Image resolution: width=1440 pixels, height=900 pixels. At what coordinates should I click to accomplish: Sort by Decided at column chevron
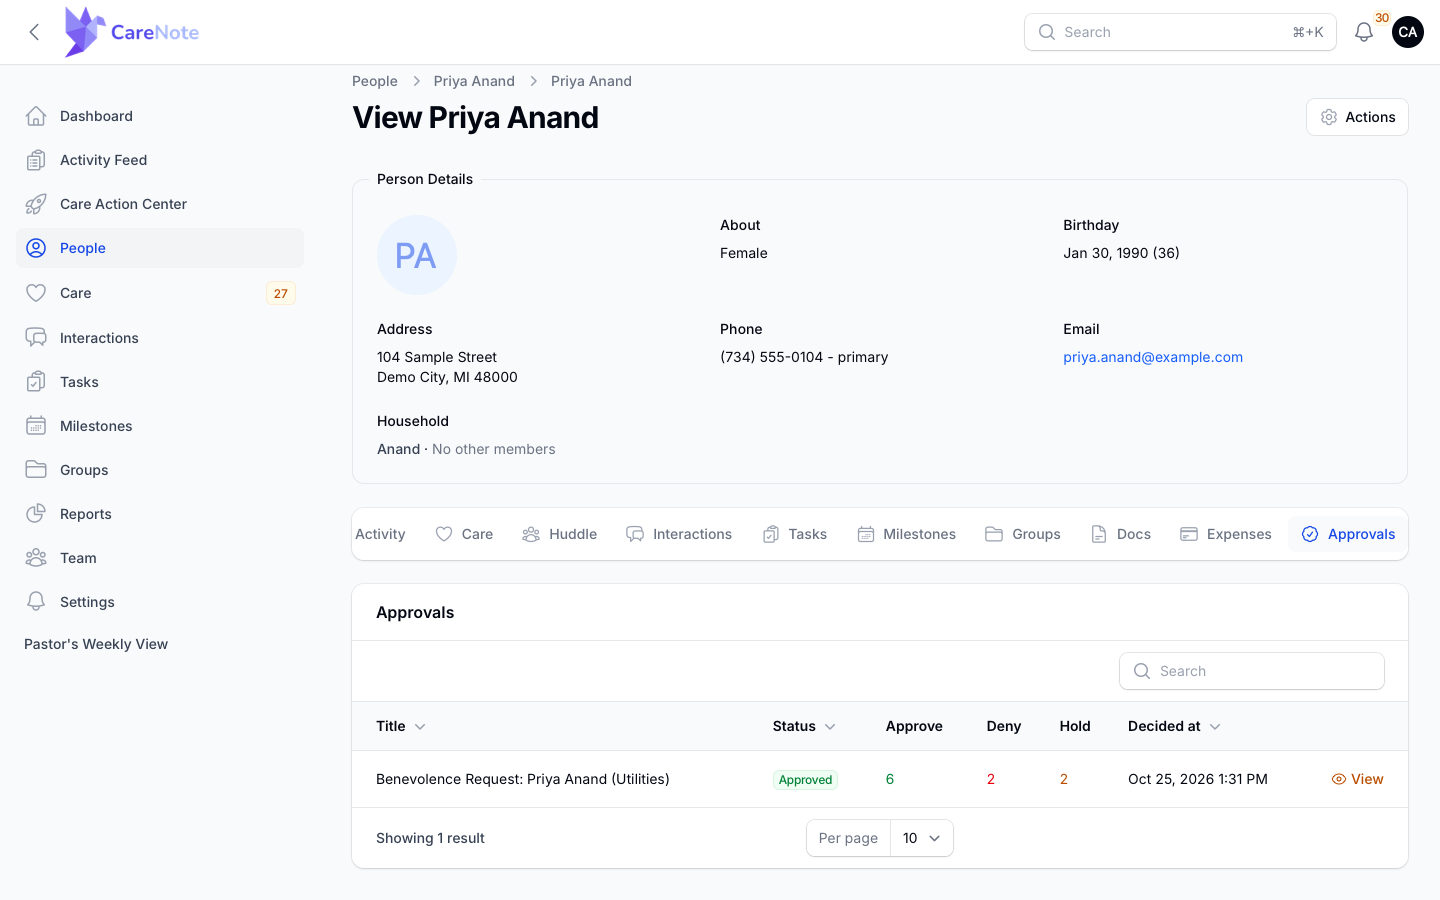(x=1215, y=727)
